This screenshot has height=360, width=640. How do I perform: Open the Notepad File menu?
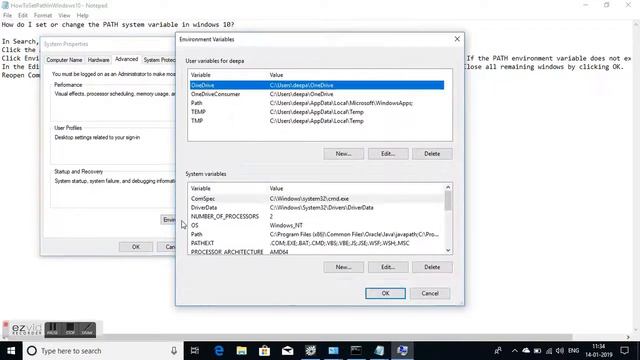[7, 15]
